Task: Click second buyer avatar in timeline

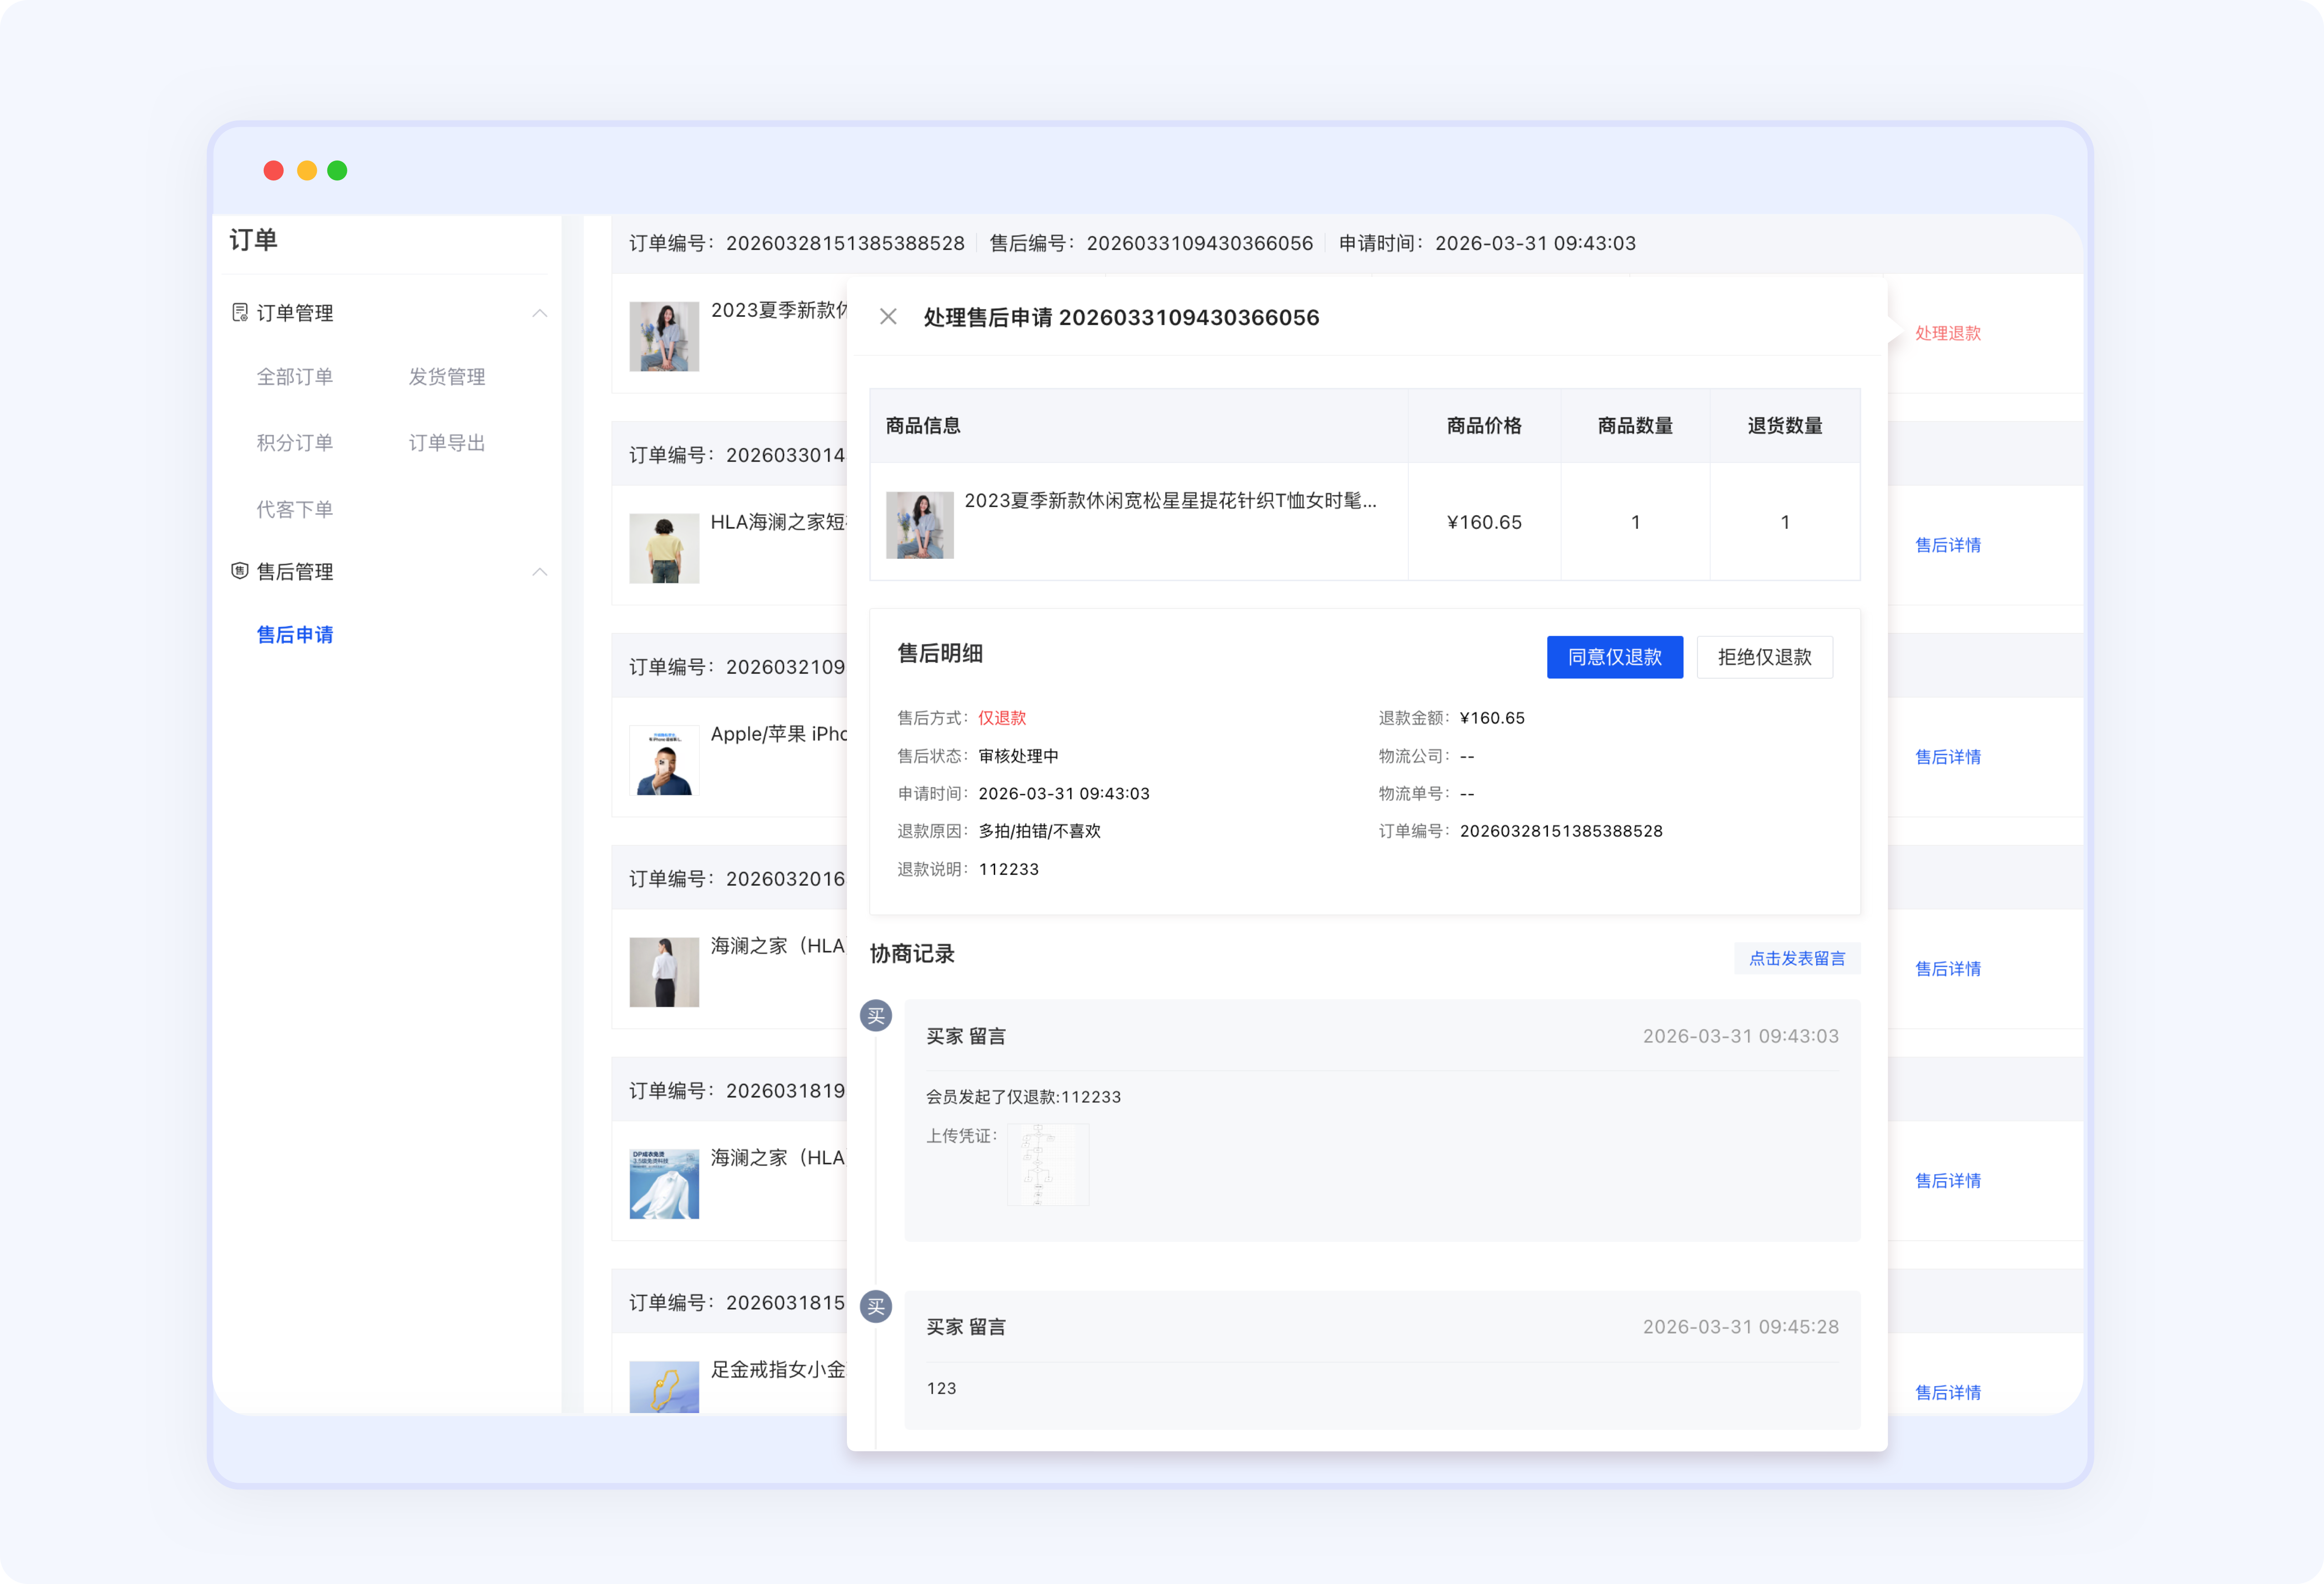Action: pos(876,1306)
